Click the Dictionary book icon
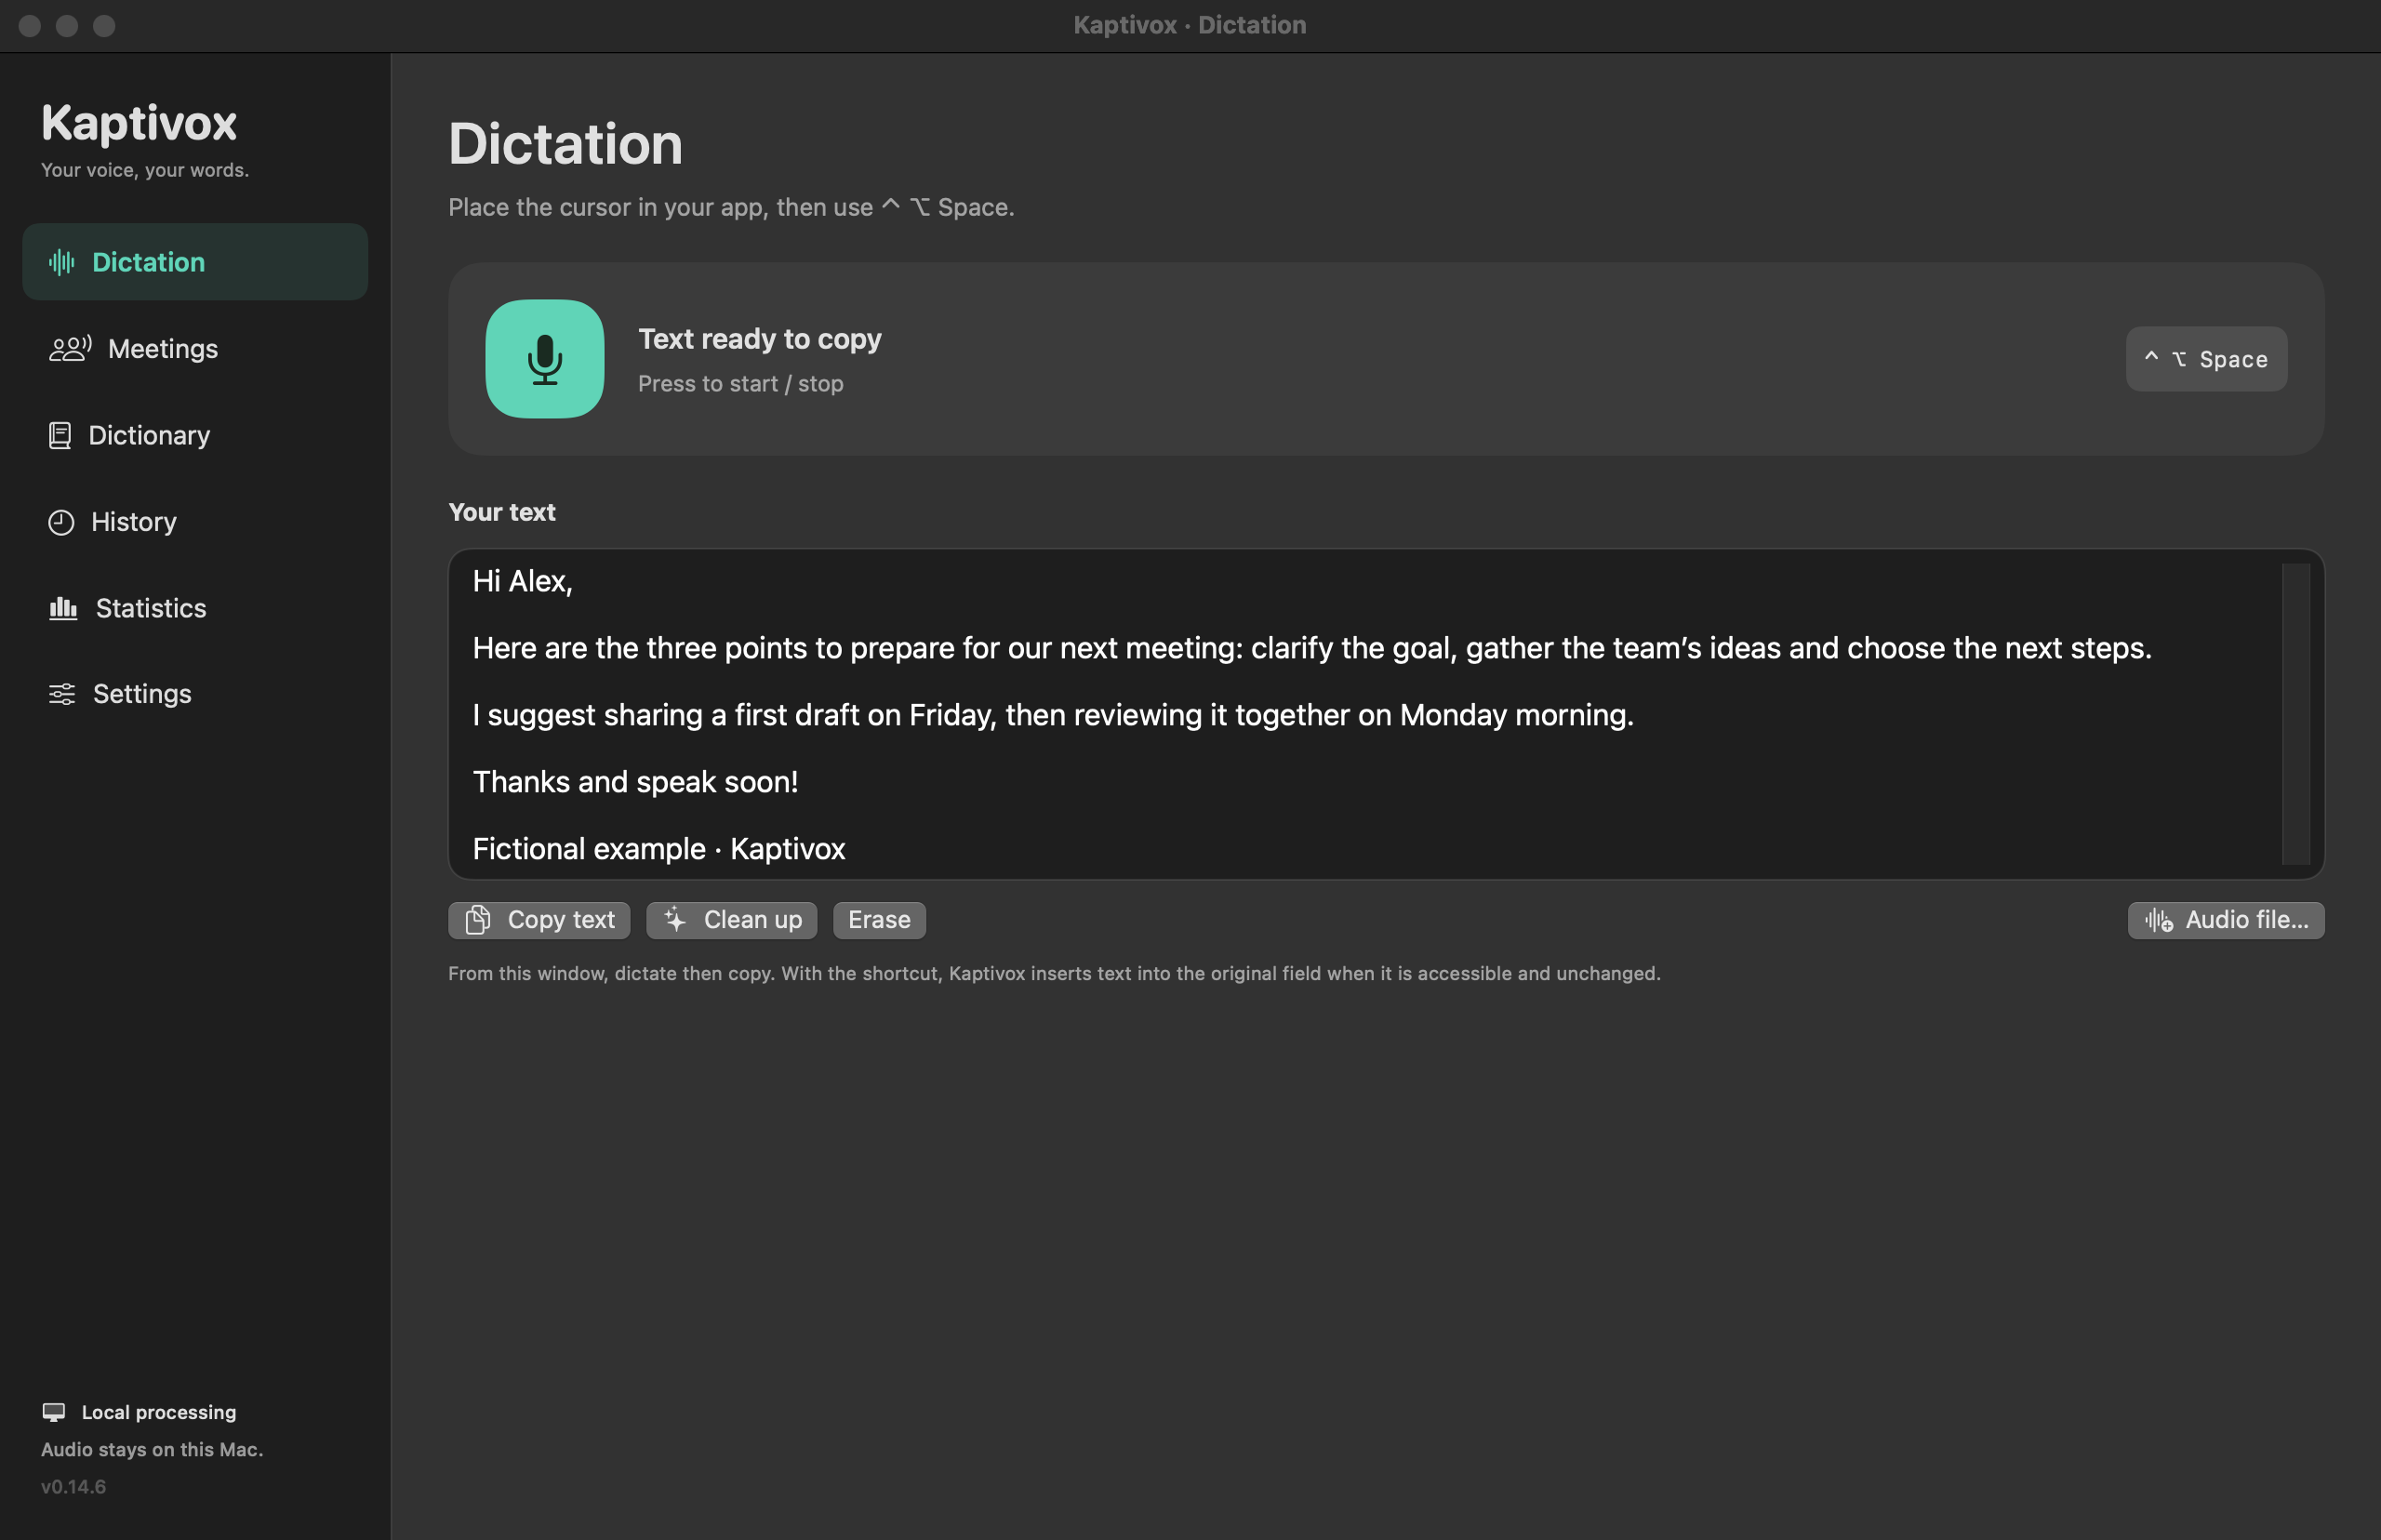This screenshot has height=1540, width=2381. (x=60, y=435)
